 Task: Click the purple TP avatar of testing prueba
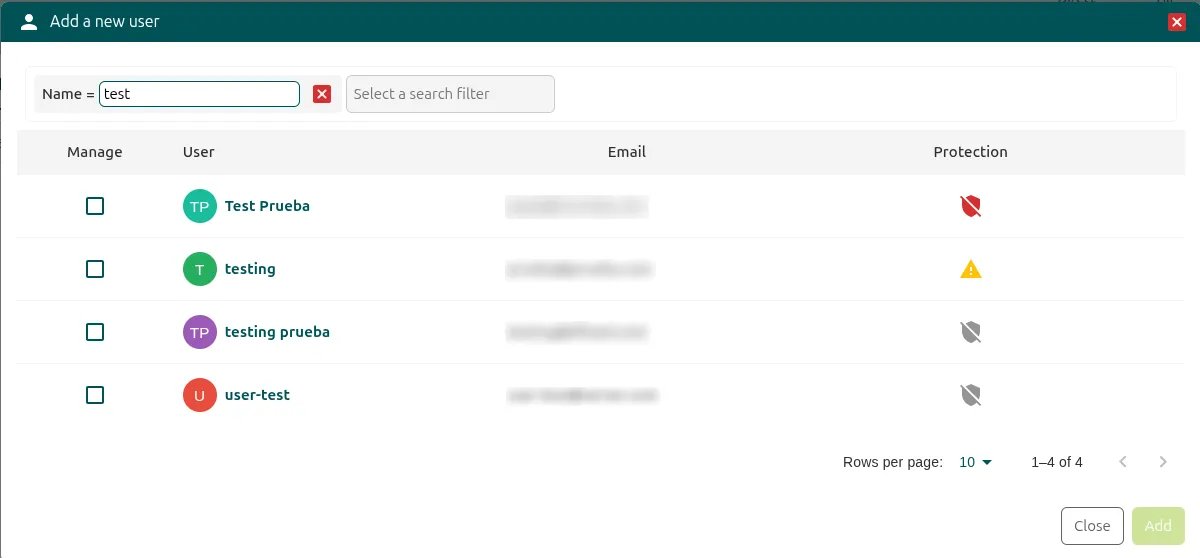(200, 332)
